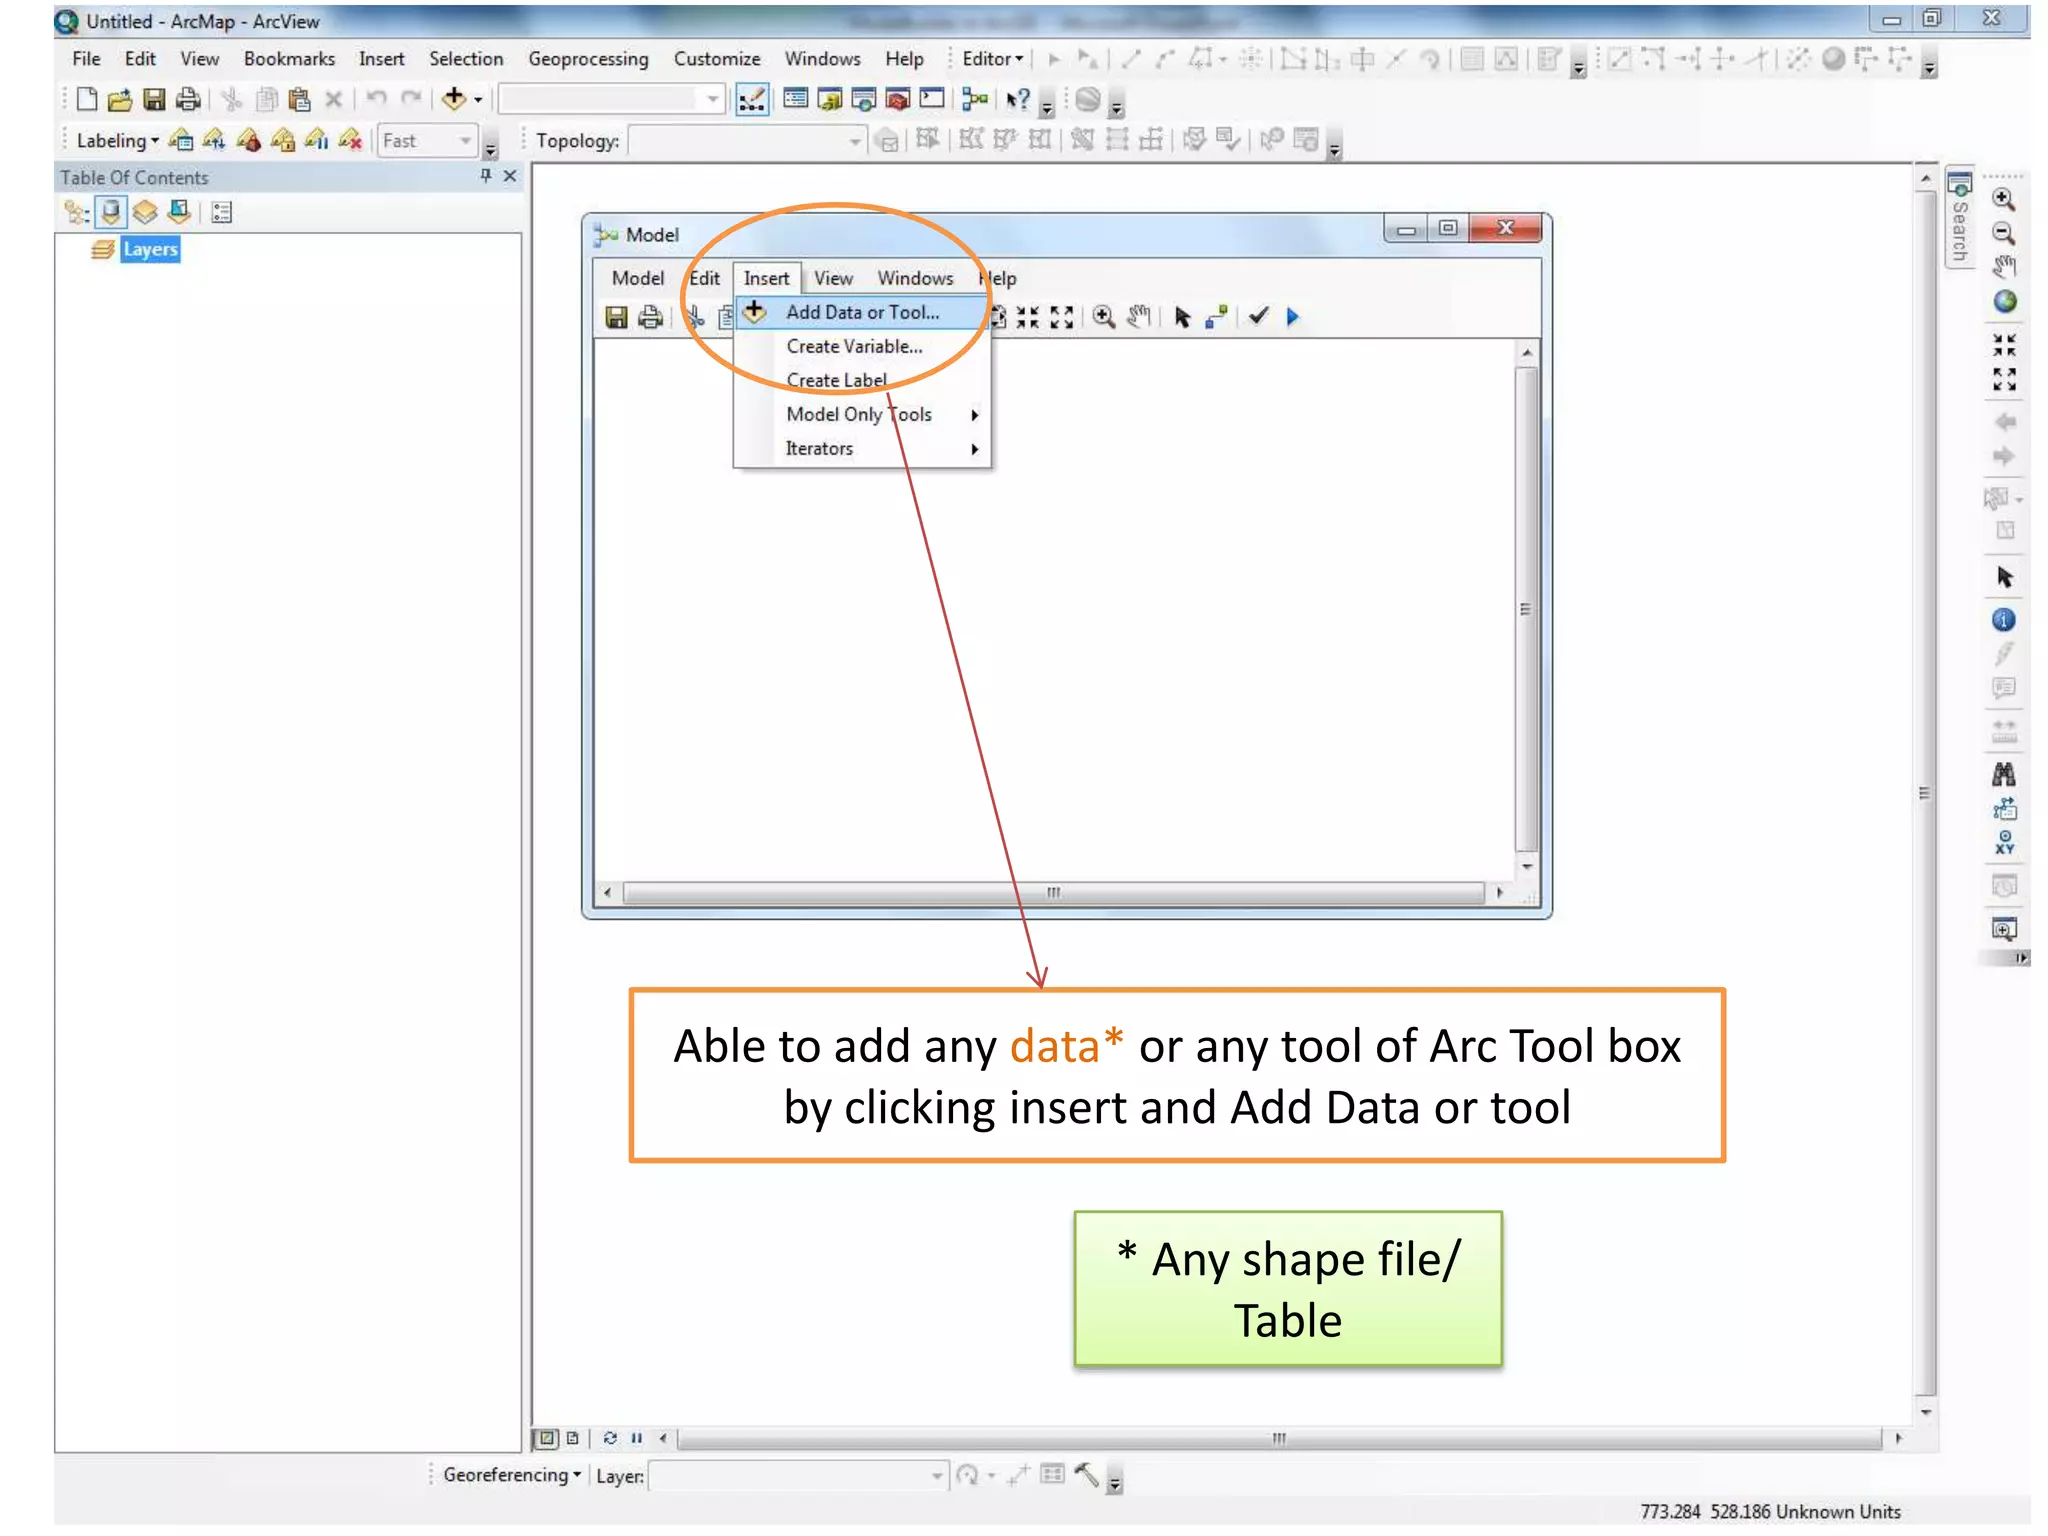Toggle List By Drawing Order in Table Of Contents
Viewport: 2048px width, 1536px height.
(x=77, y=212)
